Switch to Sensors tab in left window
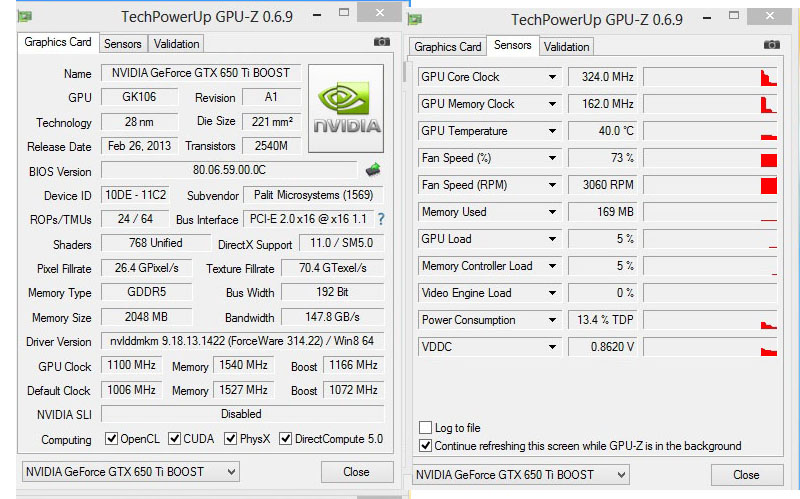800x499 pixels. coord(122,44)
